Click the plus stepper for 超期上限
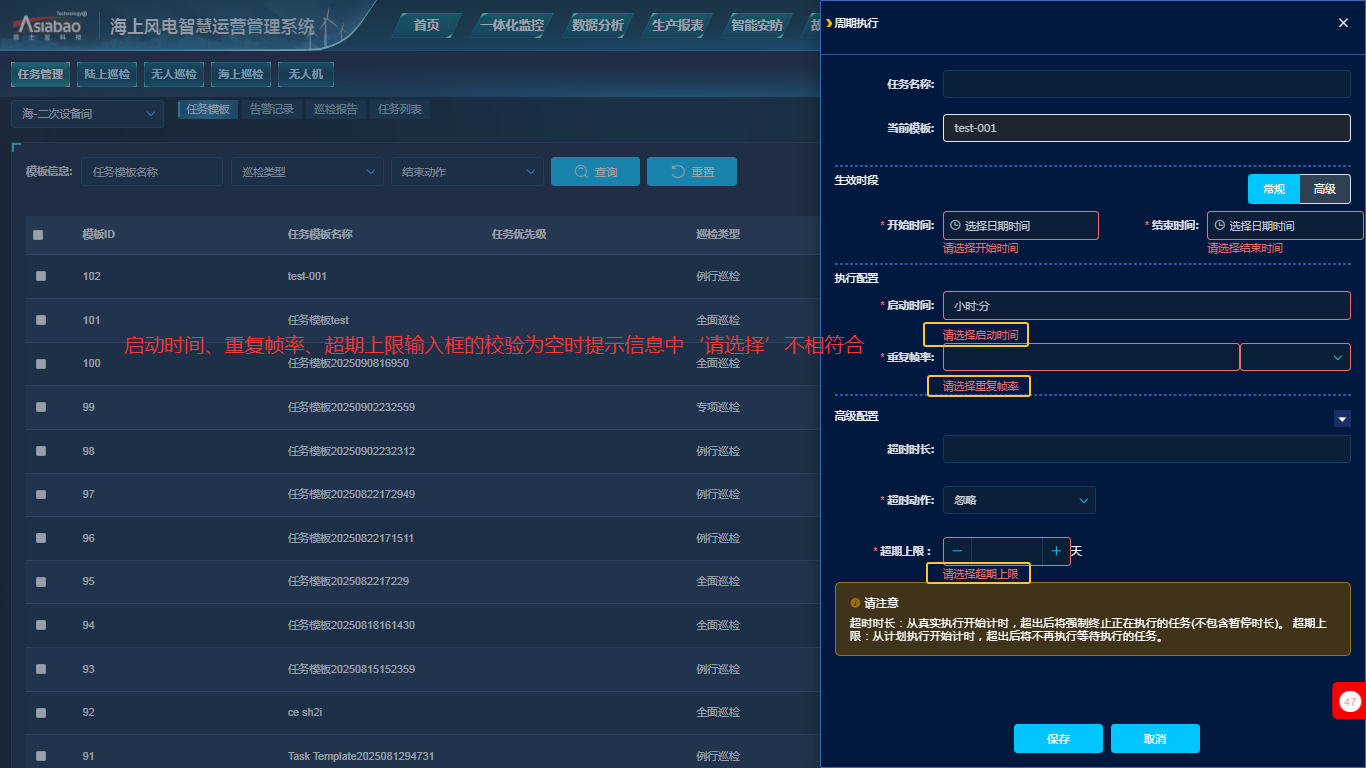This screenshot has width=1366, height=768. point(1056,551)
